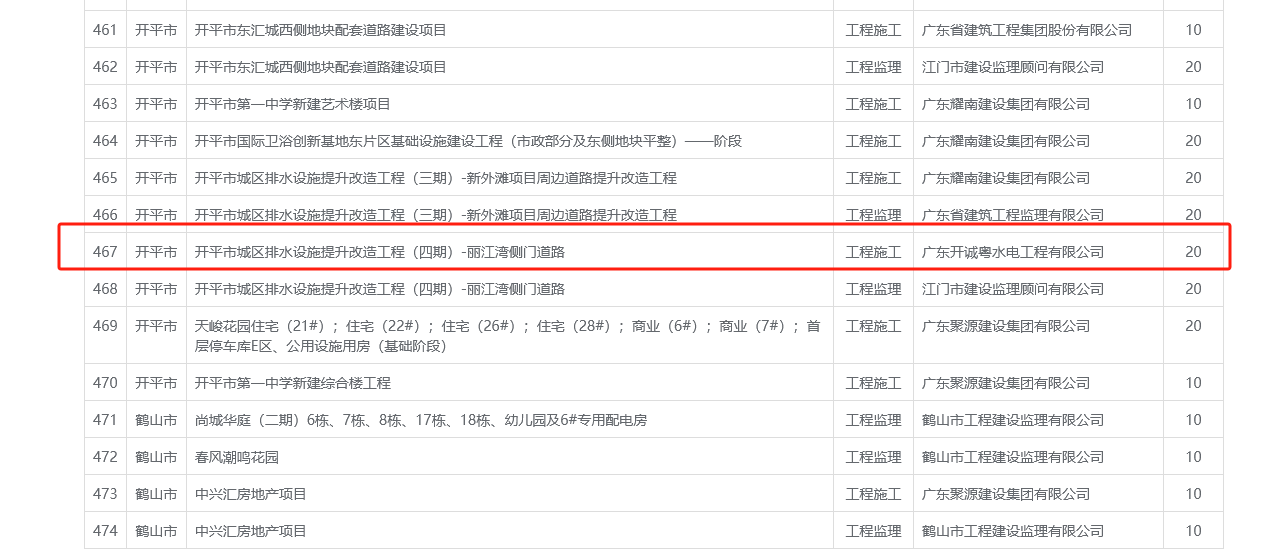Click 工程监理 type cell in row 472
The height and width of the screenshot is (549, 1285).
point(873,457)
